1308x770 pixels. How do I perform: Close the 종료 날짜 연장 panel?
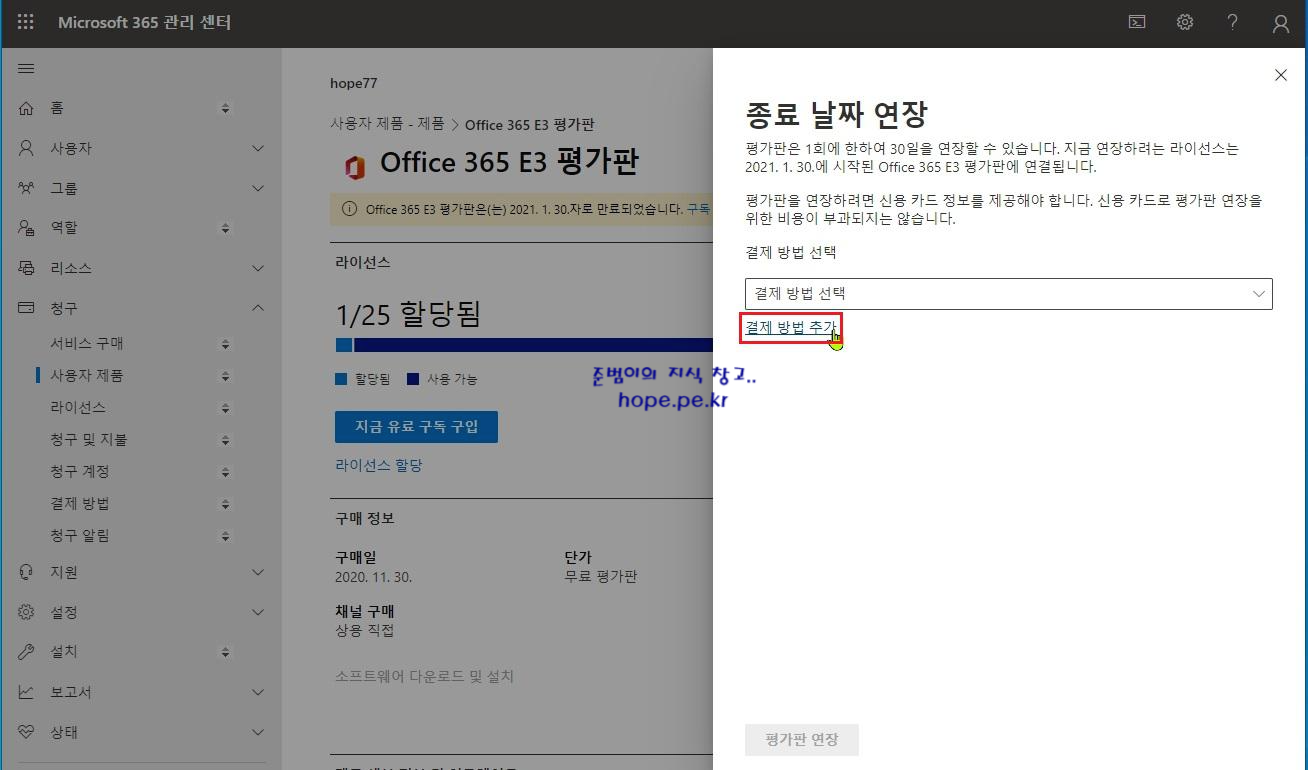1281,75
